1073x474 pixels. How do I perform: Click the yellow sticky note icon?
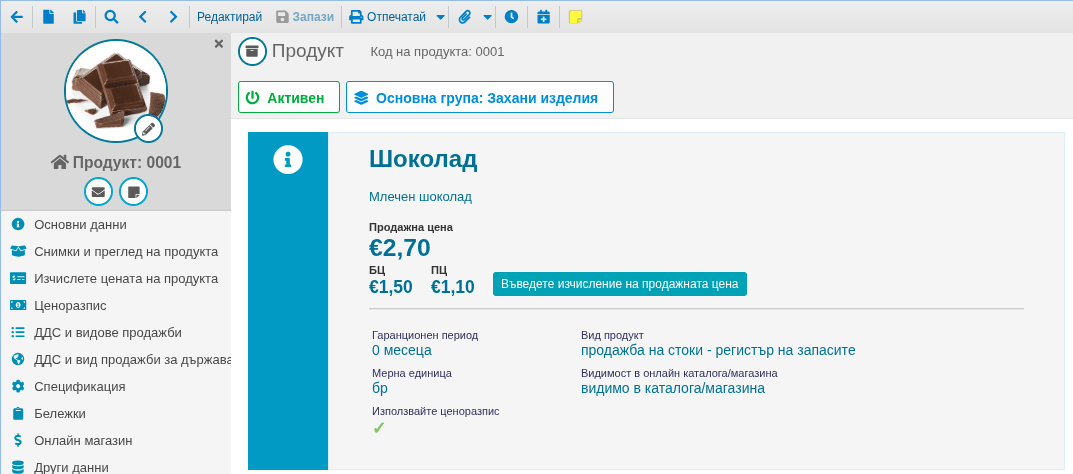click(575, 17)
